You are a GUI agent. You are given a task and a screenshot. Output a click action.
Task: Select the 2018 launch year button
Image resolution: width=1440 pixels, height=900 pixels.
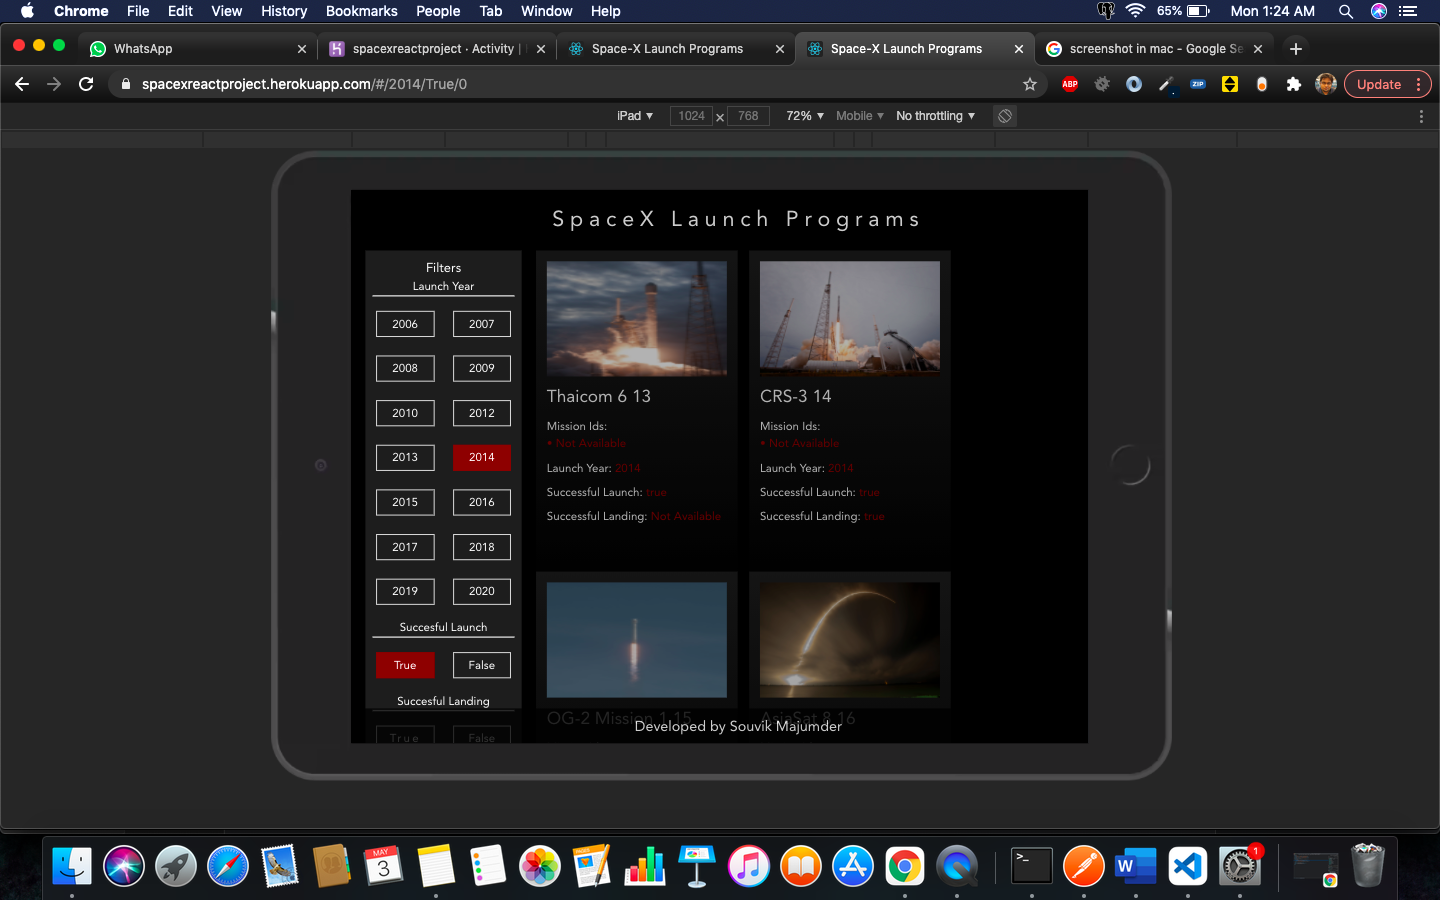pyautogui.click(x=482, y=547)
